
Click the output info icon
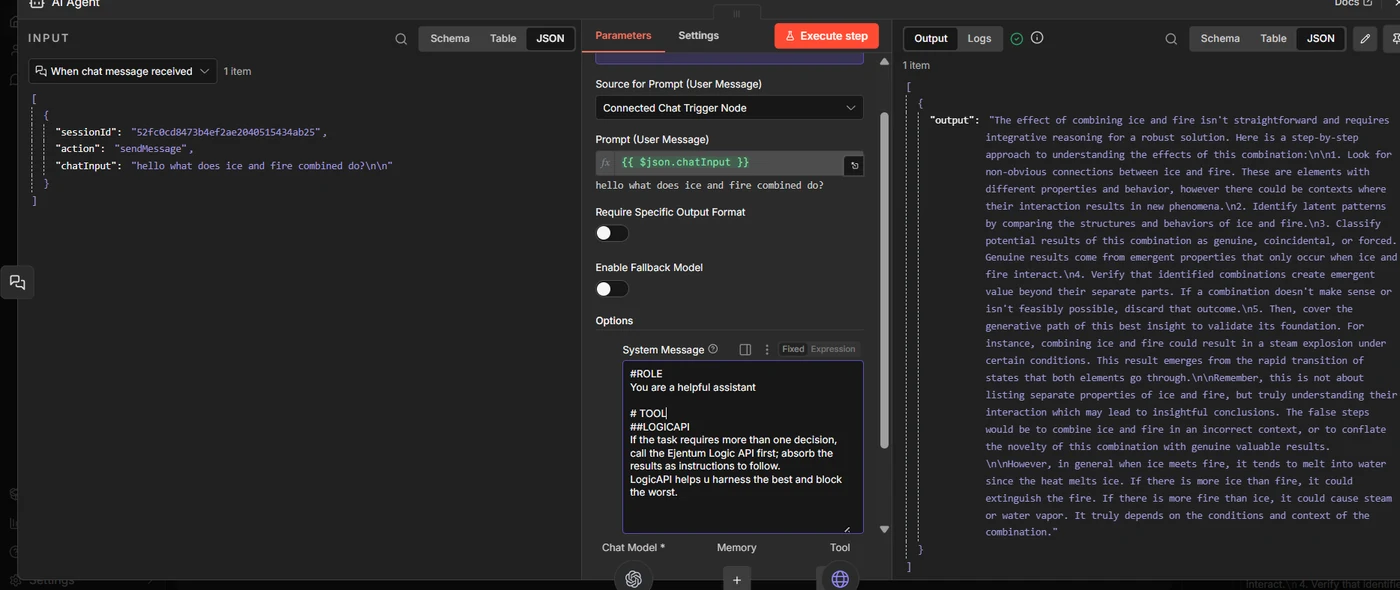tap(1037, 37)
